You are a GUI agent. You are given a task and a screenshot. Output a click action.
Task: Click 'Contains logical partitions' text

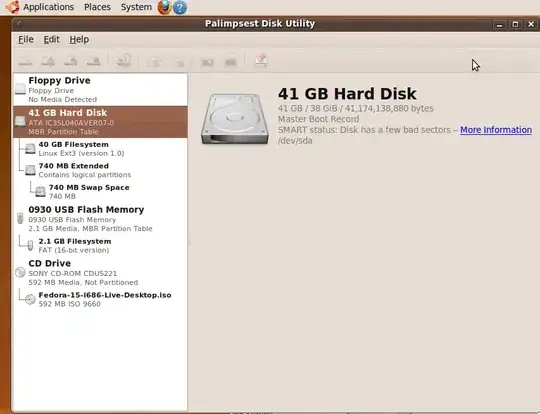pos(85,175)
